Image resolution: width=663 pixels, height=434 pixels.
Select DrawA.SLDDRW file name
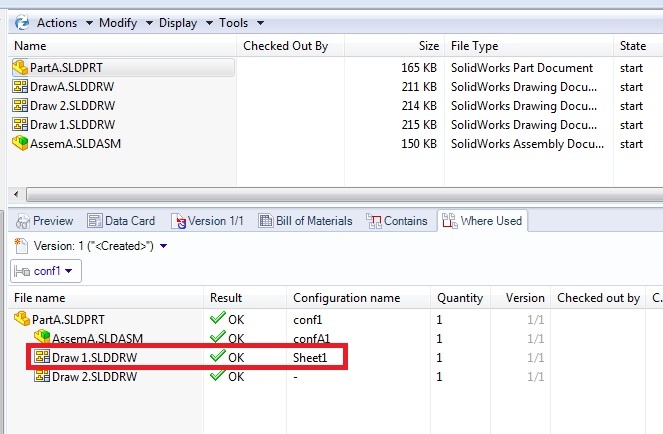72,87
